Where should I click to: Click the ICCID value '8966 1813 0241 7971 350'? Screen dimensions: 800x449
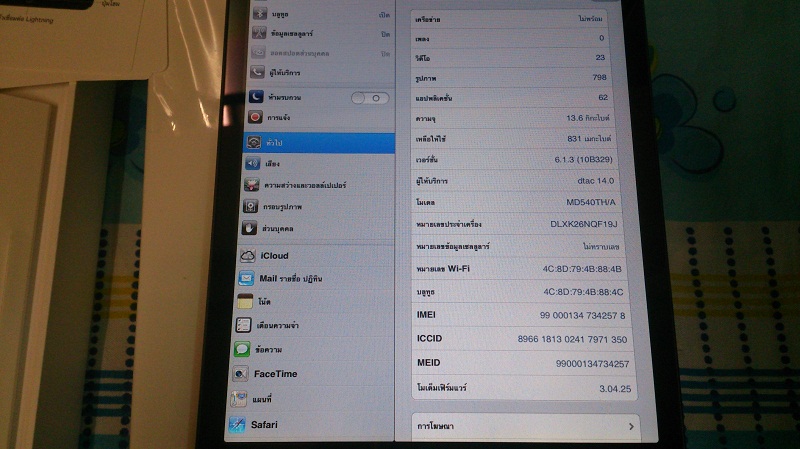click(572, 339)
